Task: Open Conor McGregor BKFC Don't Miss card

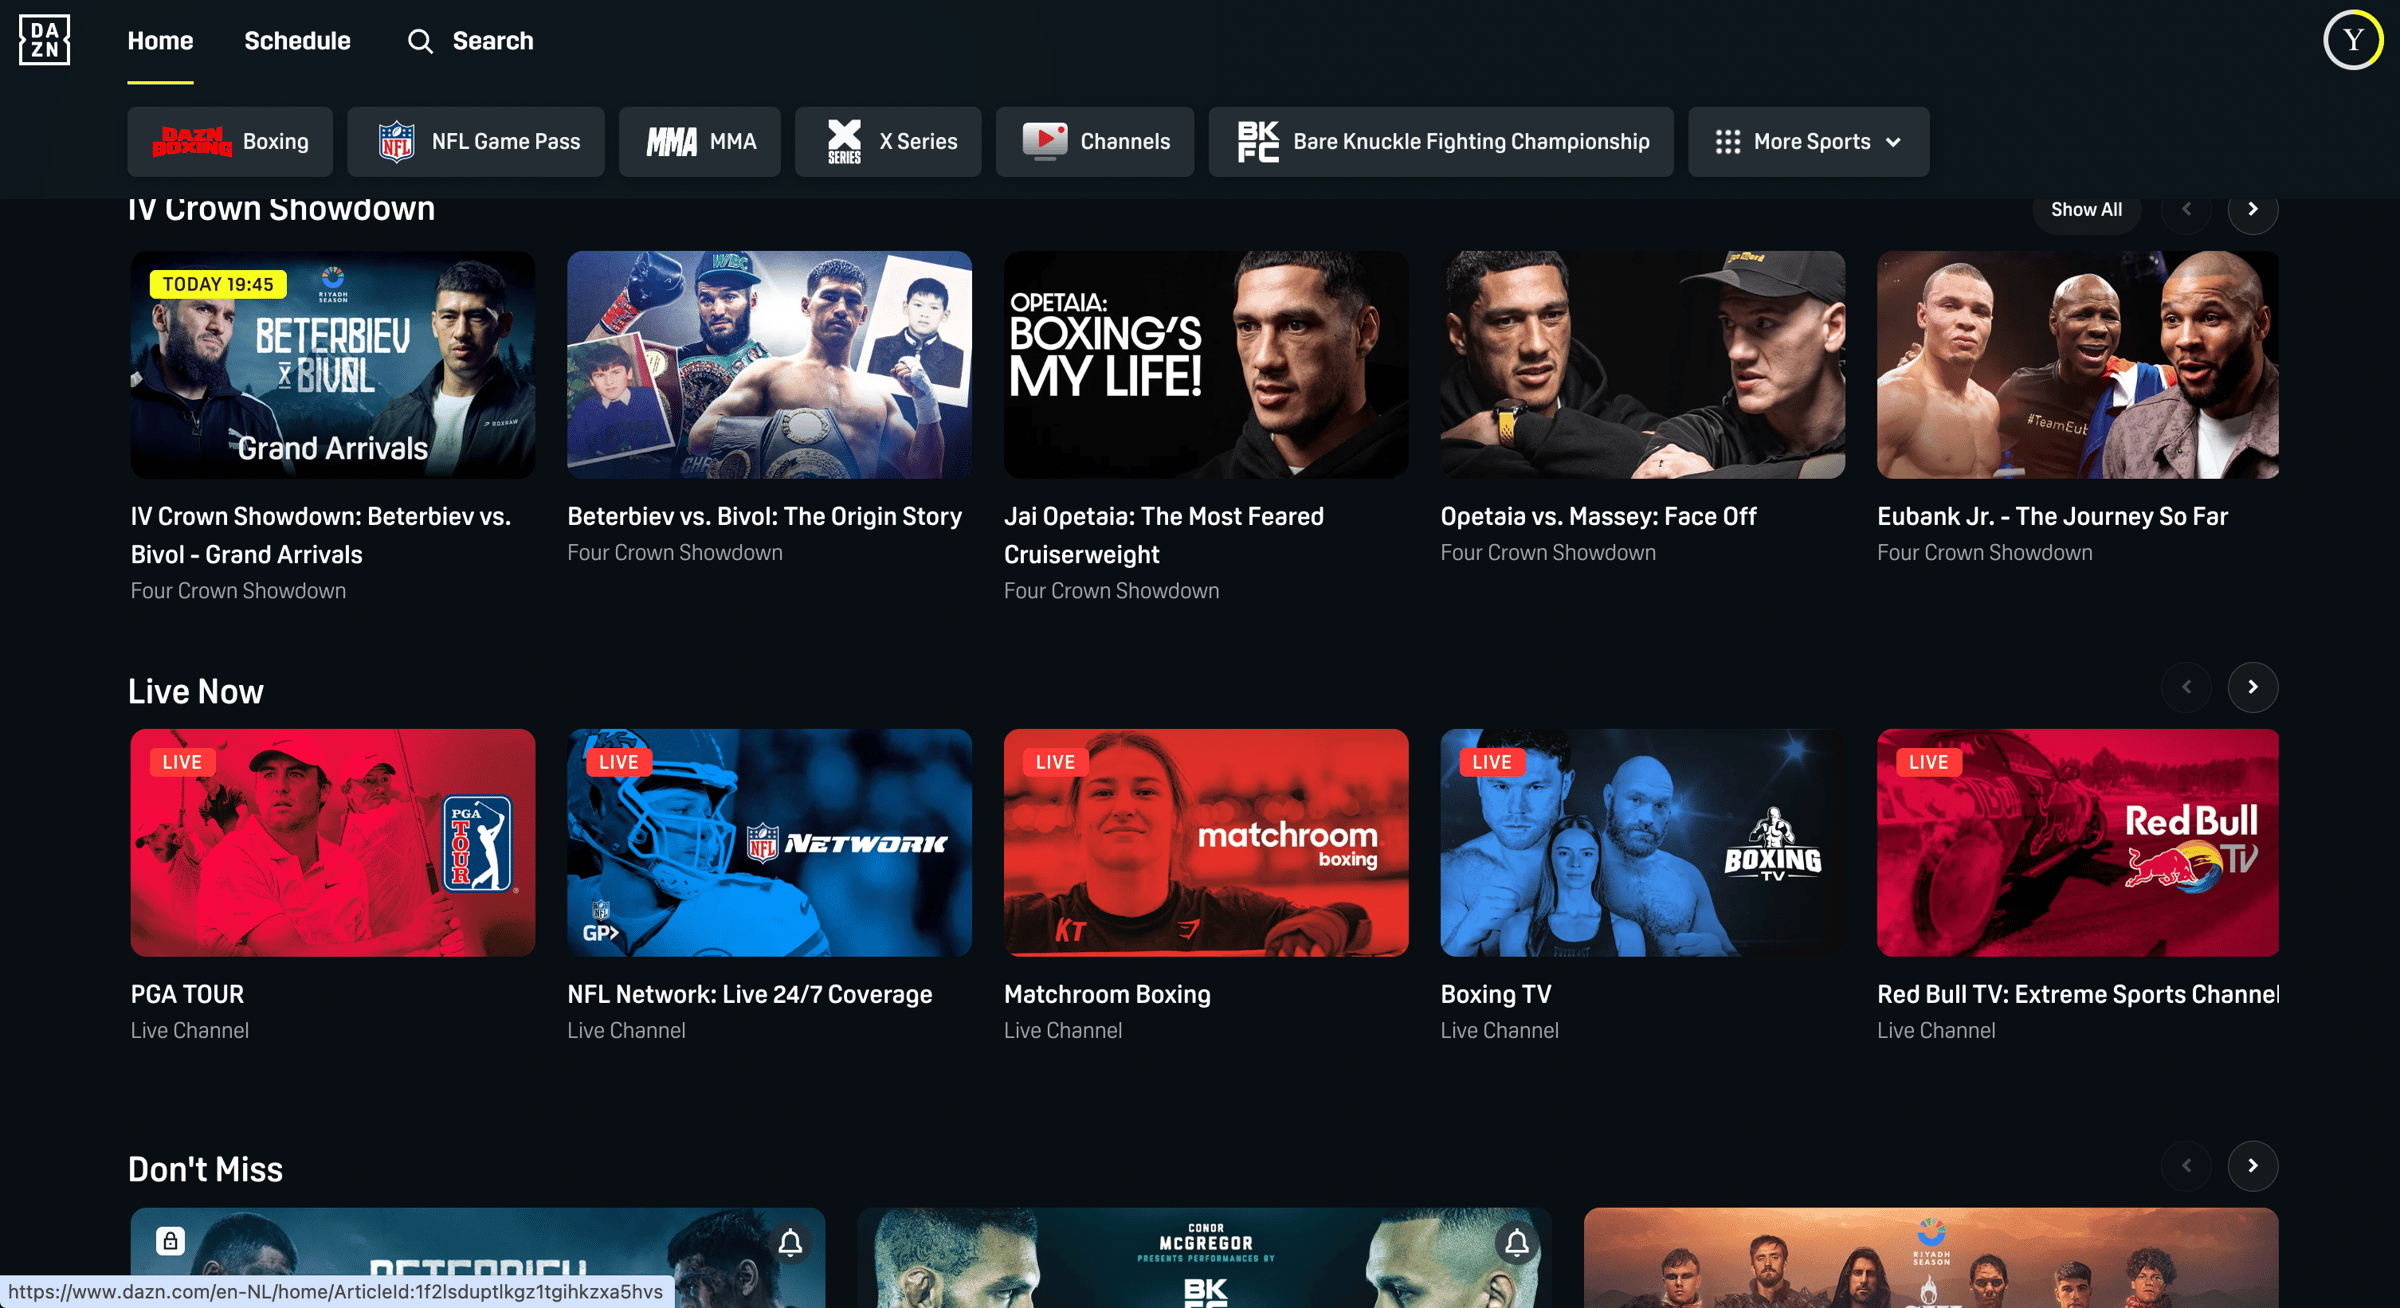Action: click(1204, 1257)
